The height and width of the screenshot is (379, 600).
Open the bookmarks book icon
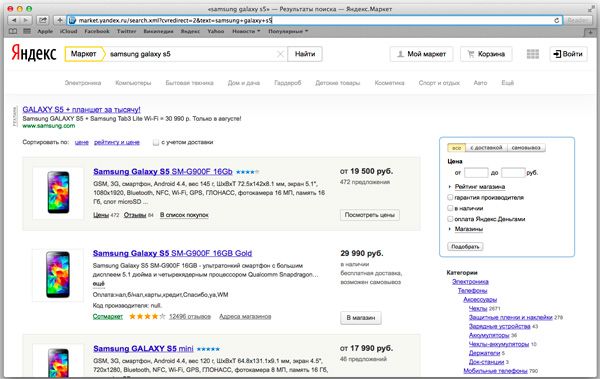tap(13, 31)
